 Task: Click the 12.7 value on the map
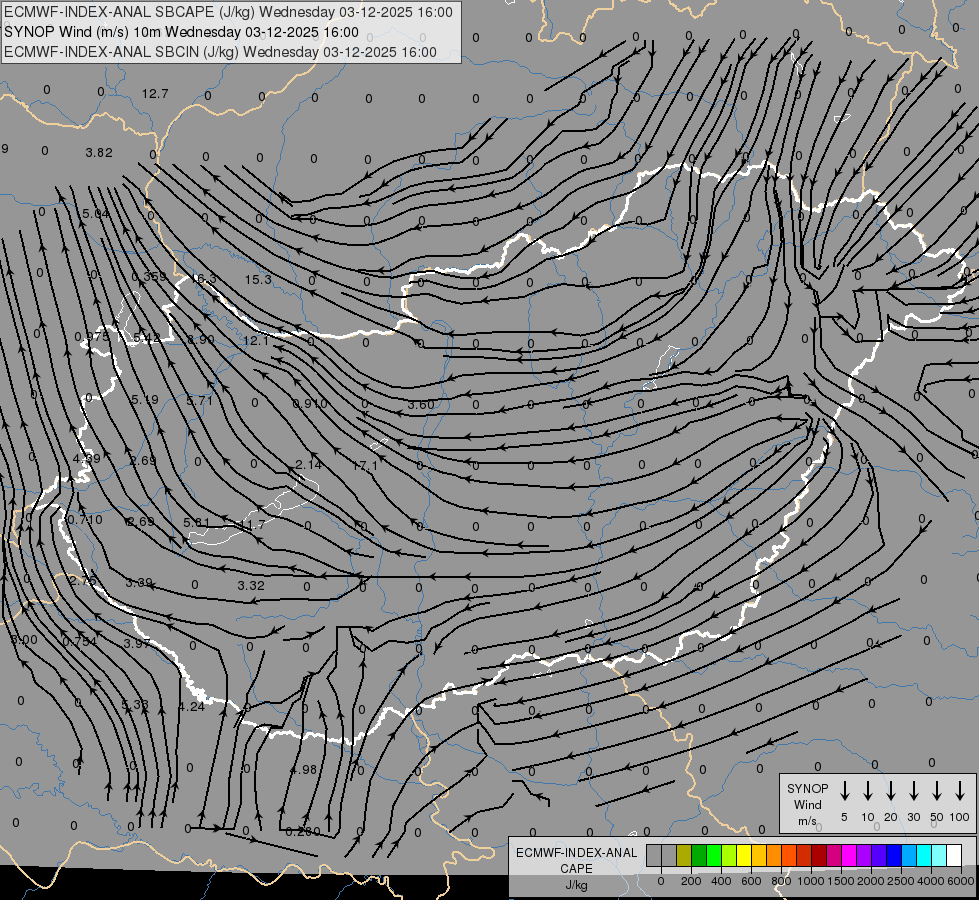click(155, 94)
